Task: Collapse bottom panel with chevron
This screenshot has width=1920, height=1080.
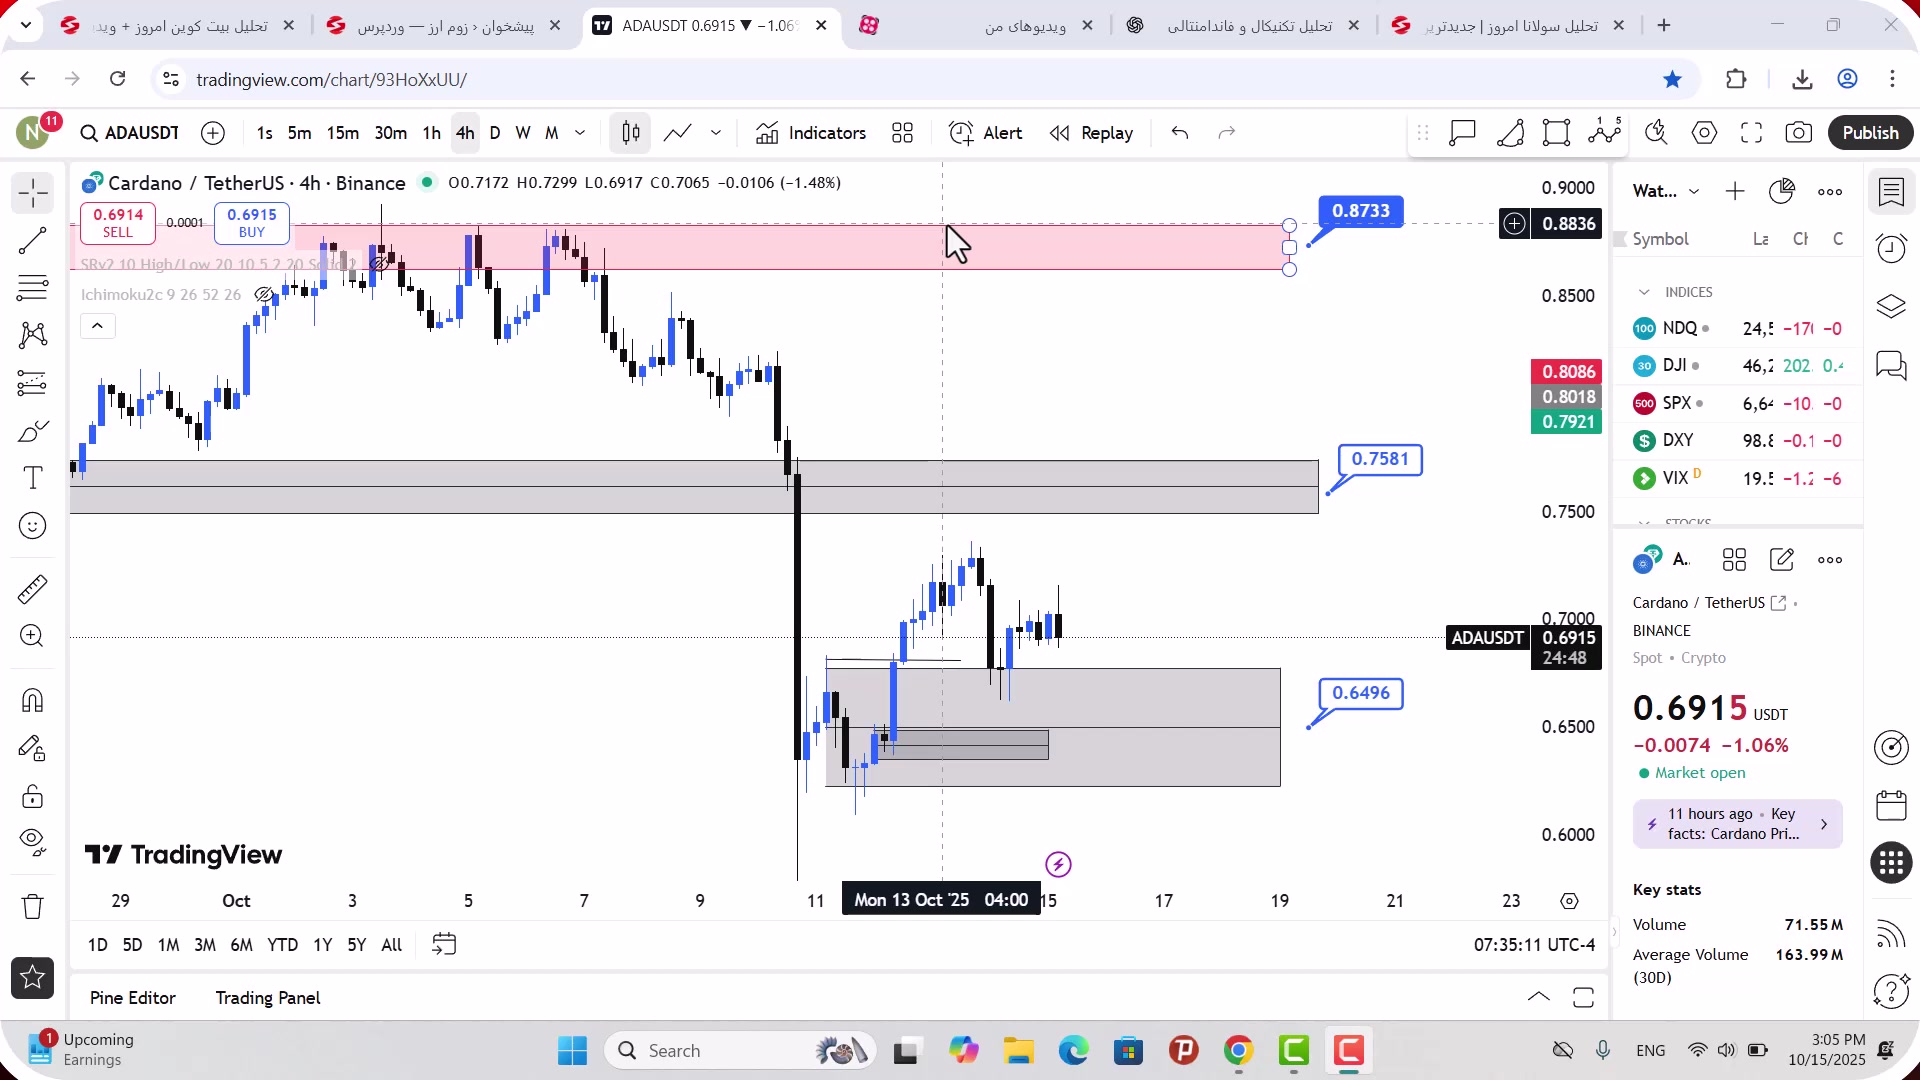Action: 1539,997
